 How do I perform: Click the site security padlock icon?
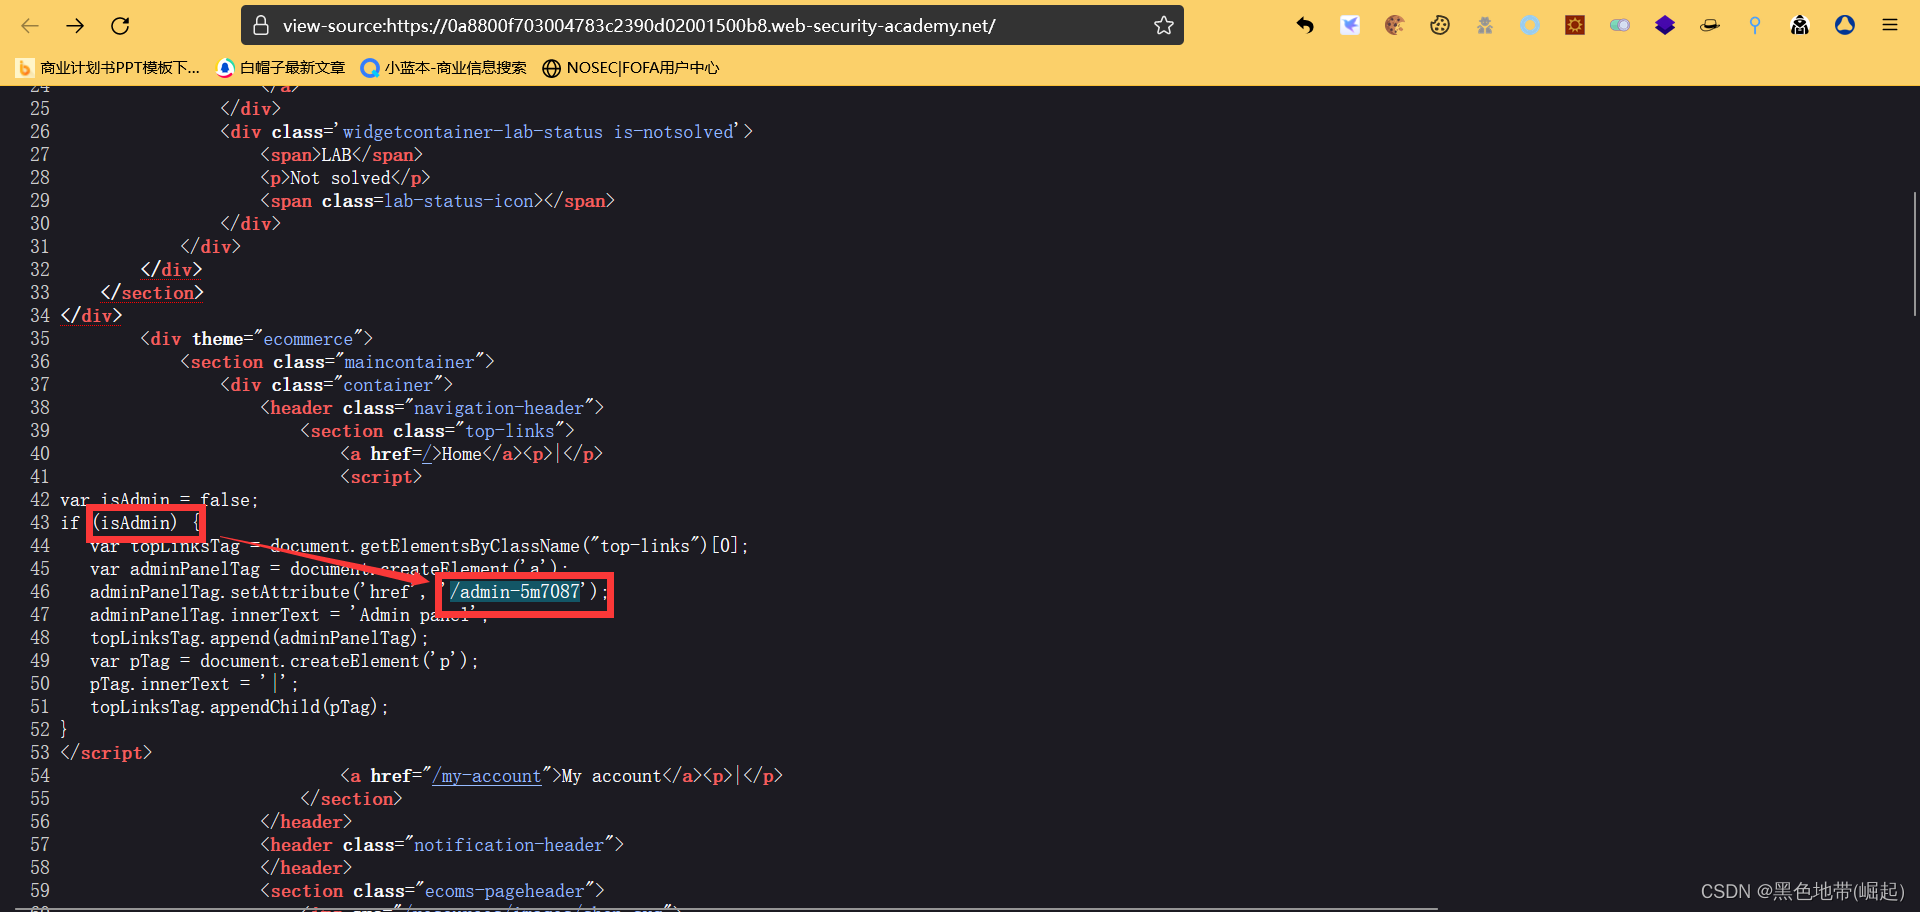[261, 26]
